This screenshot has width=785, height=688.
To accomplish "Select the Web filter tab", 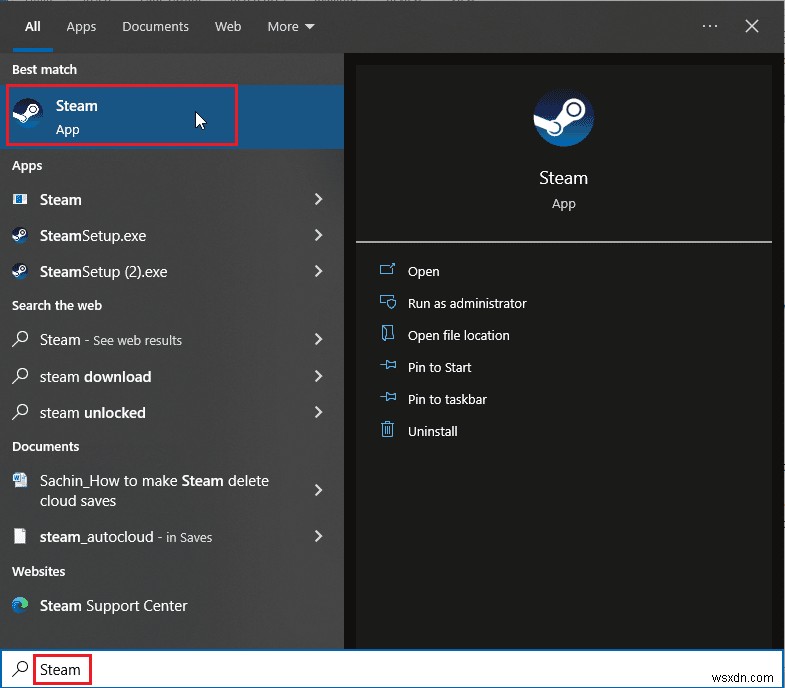I will (x=228, y=27).
